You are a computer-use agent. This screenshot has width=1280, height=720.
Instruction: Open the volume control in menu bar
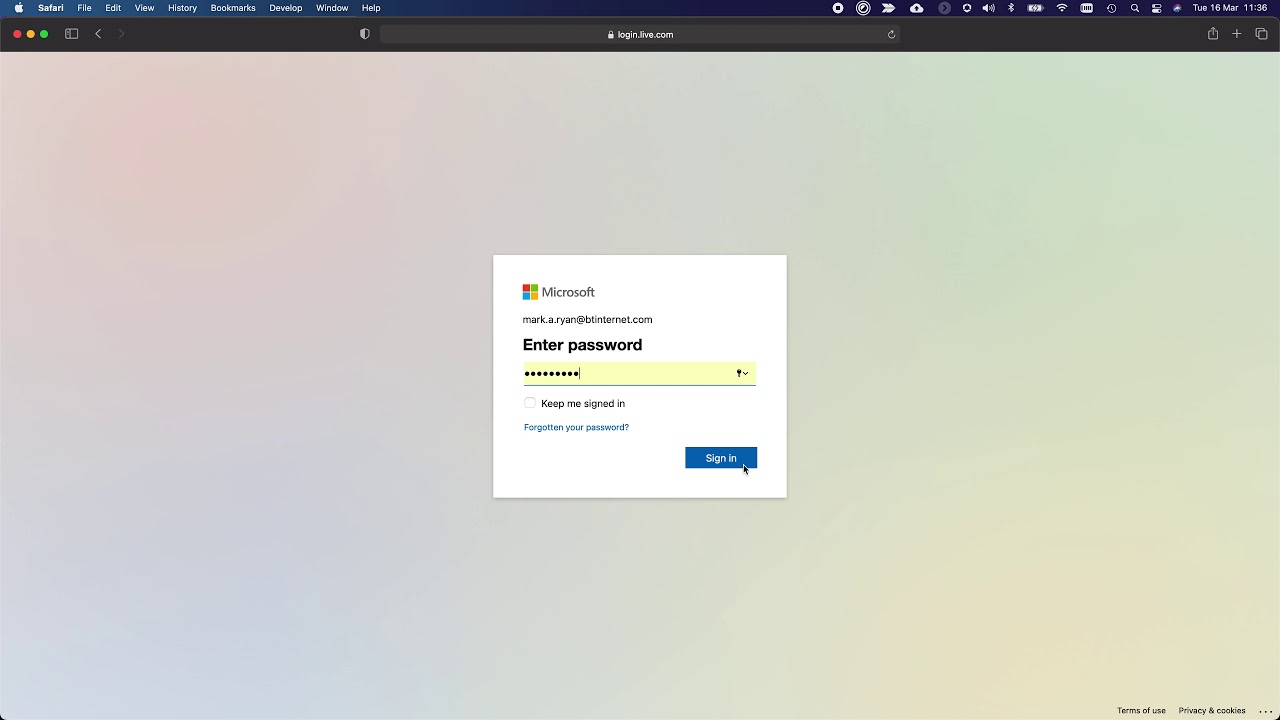click(x=989, y=8)
